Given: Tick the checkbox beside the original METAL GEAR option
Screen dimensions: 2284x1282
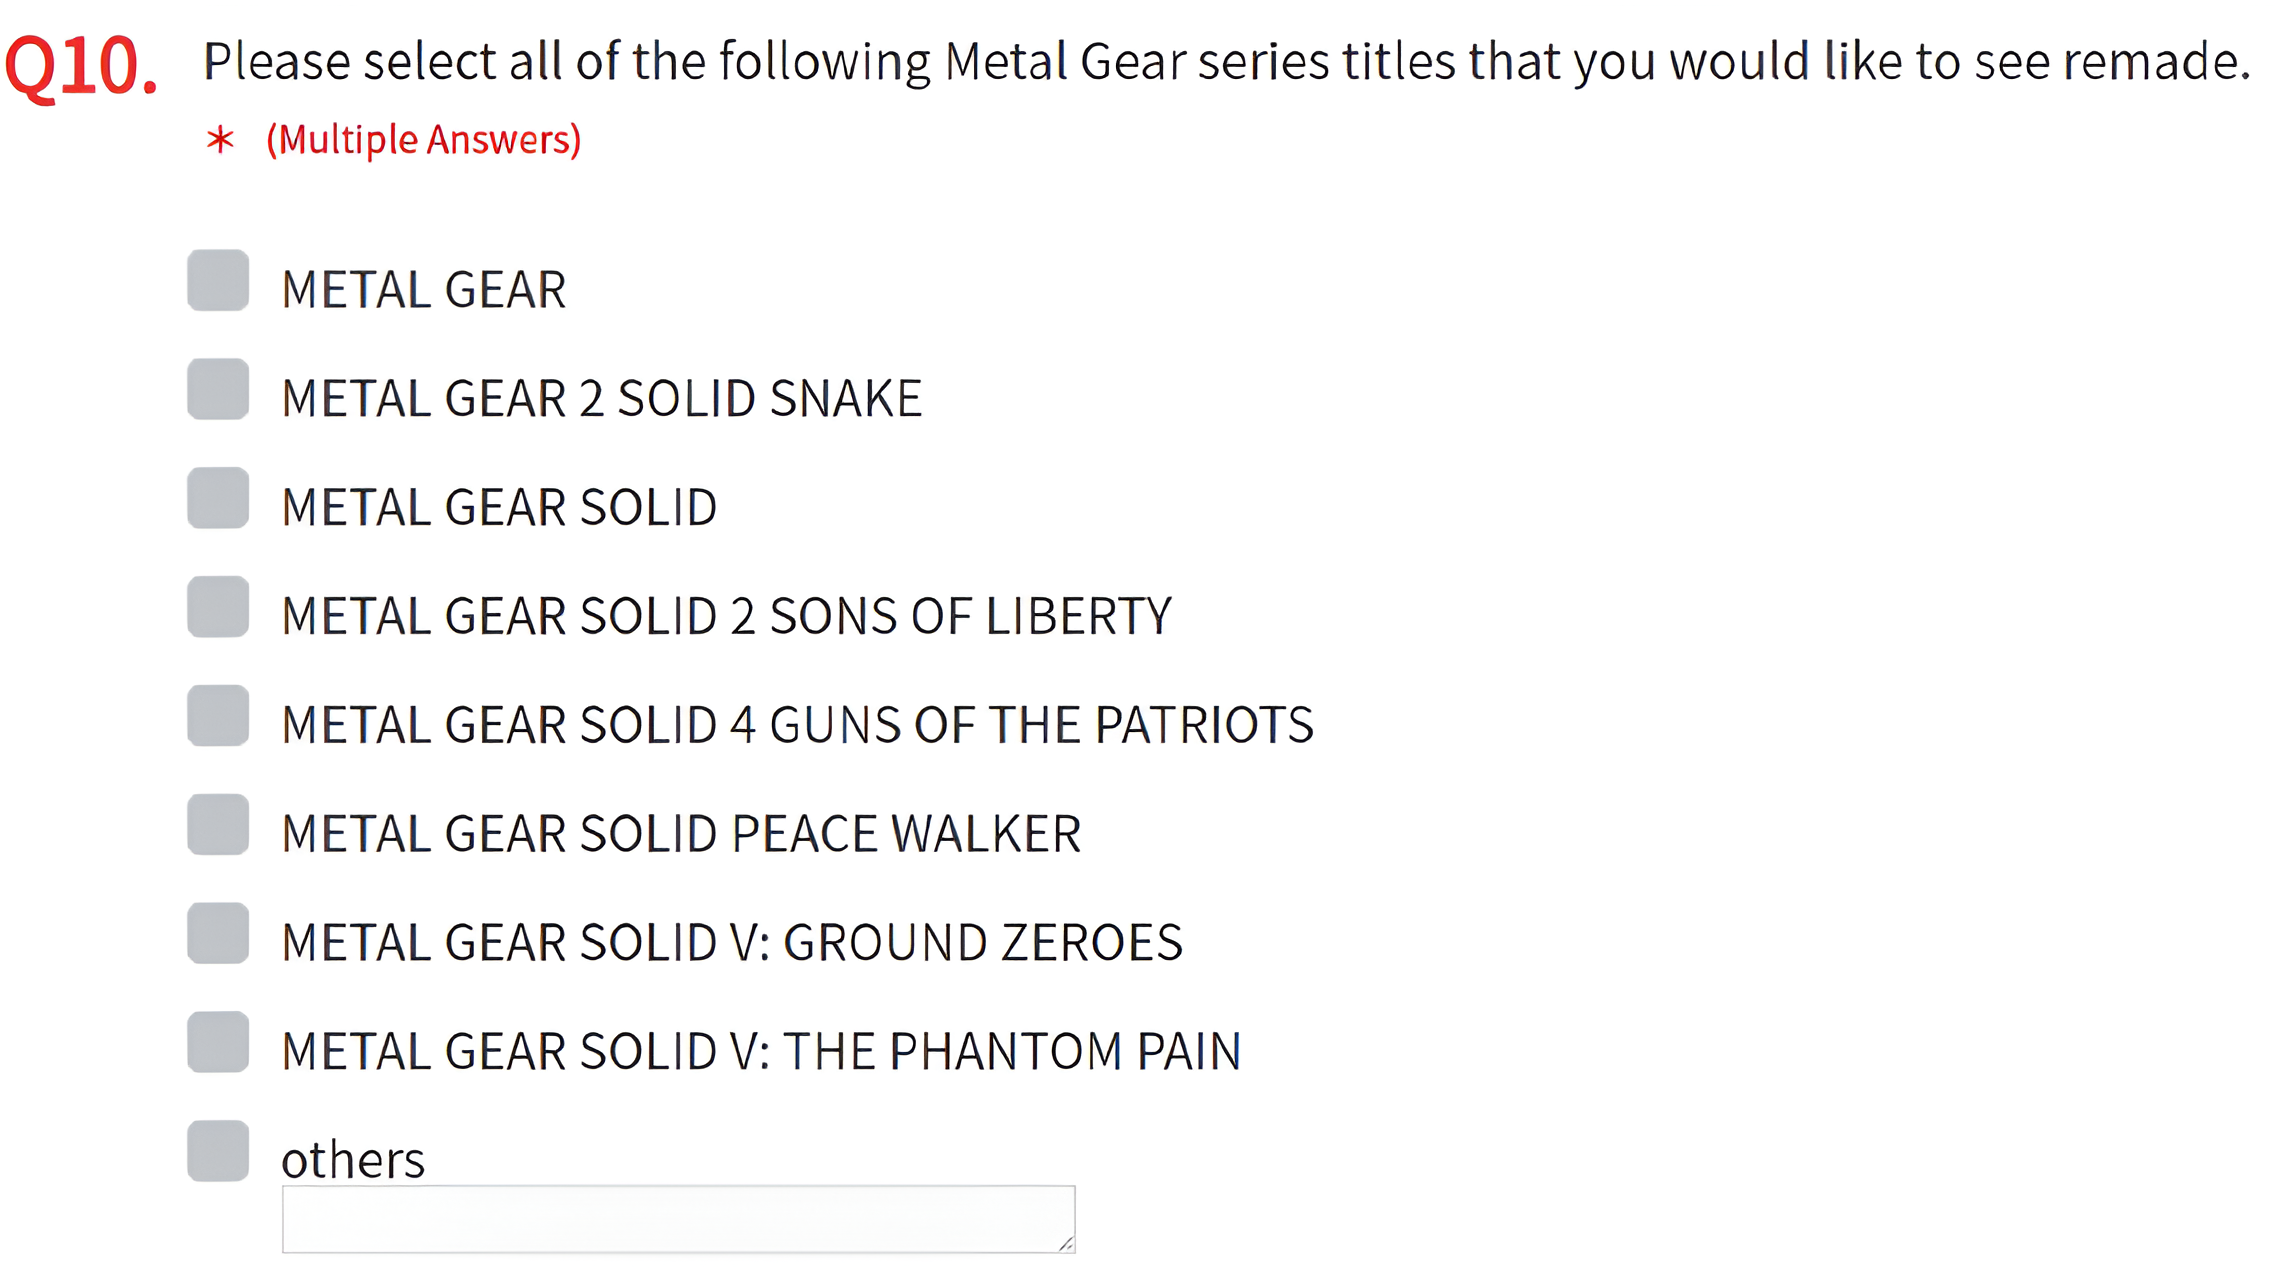Looking at the screenshot, I should (x=218, y=281).
